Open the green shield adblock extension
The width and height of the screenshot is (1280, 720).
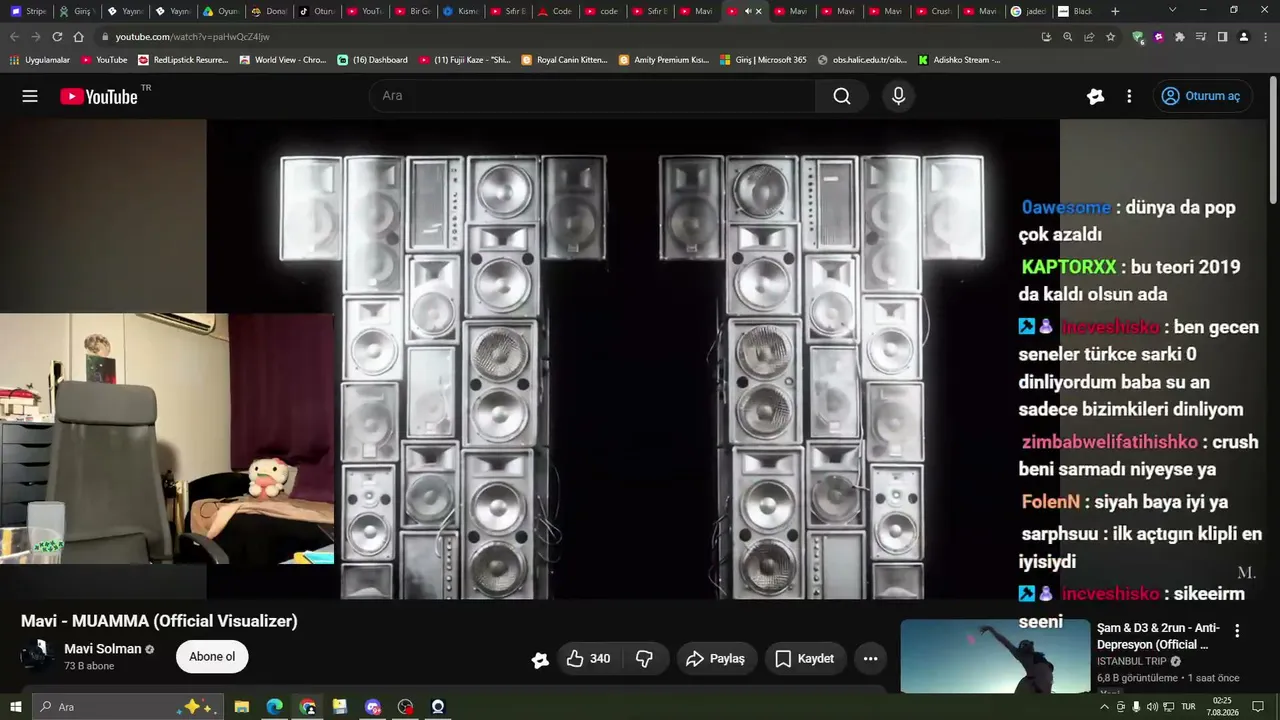point(1138,37)
